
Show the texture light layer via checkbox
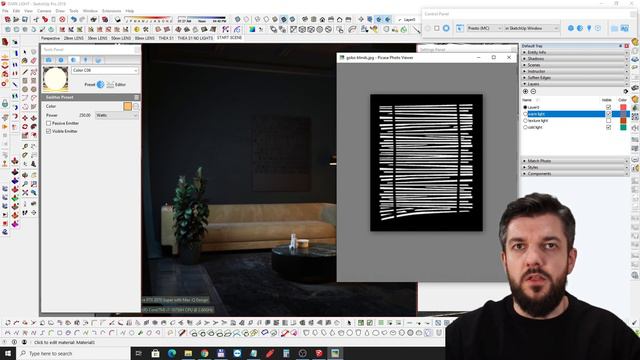click(x=609, y=121)
